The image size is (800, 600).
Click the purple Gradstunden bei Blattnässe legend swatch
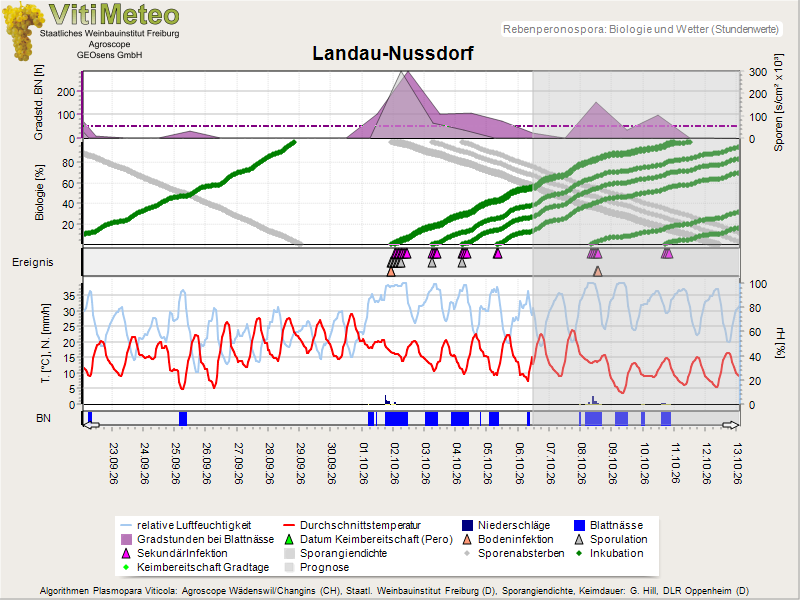(126, 539)
